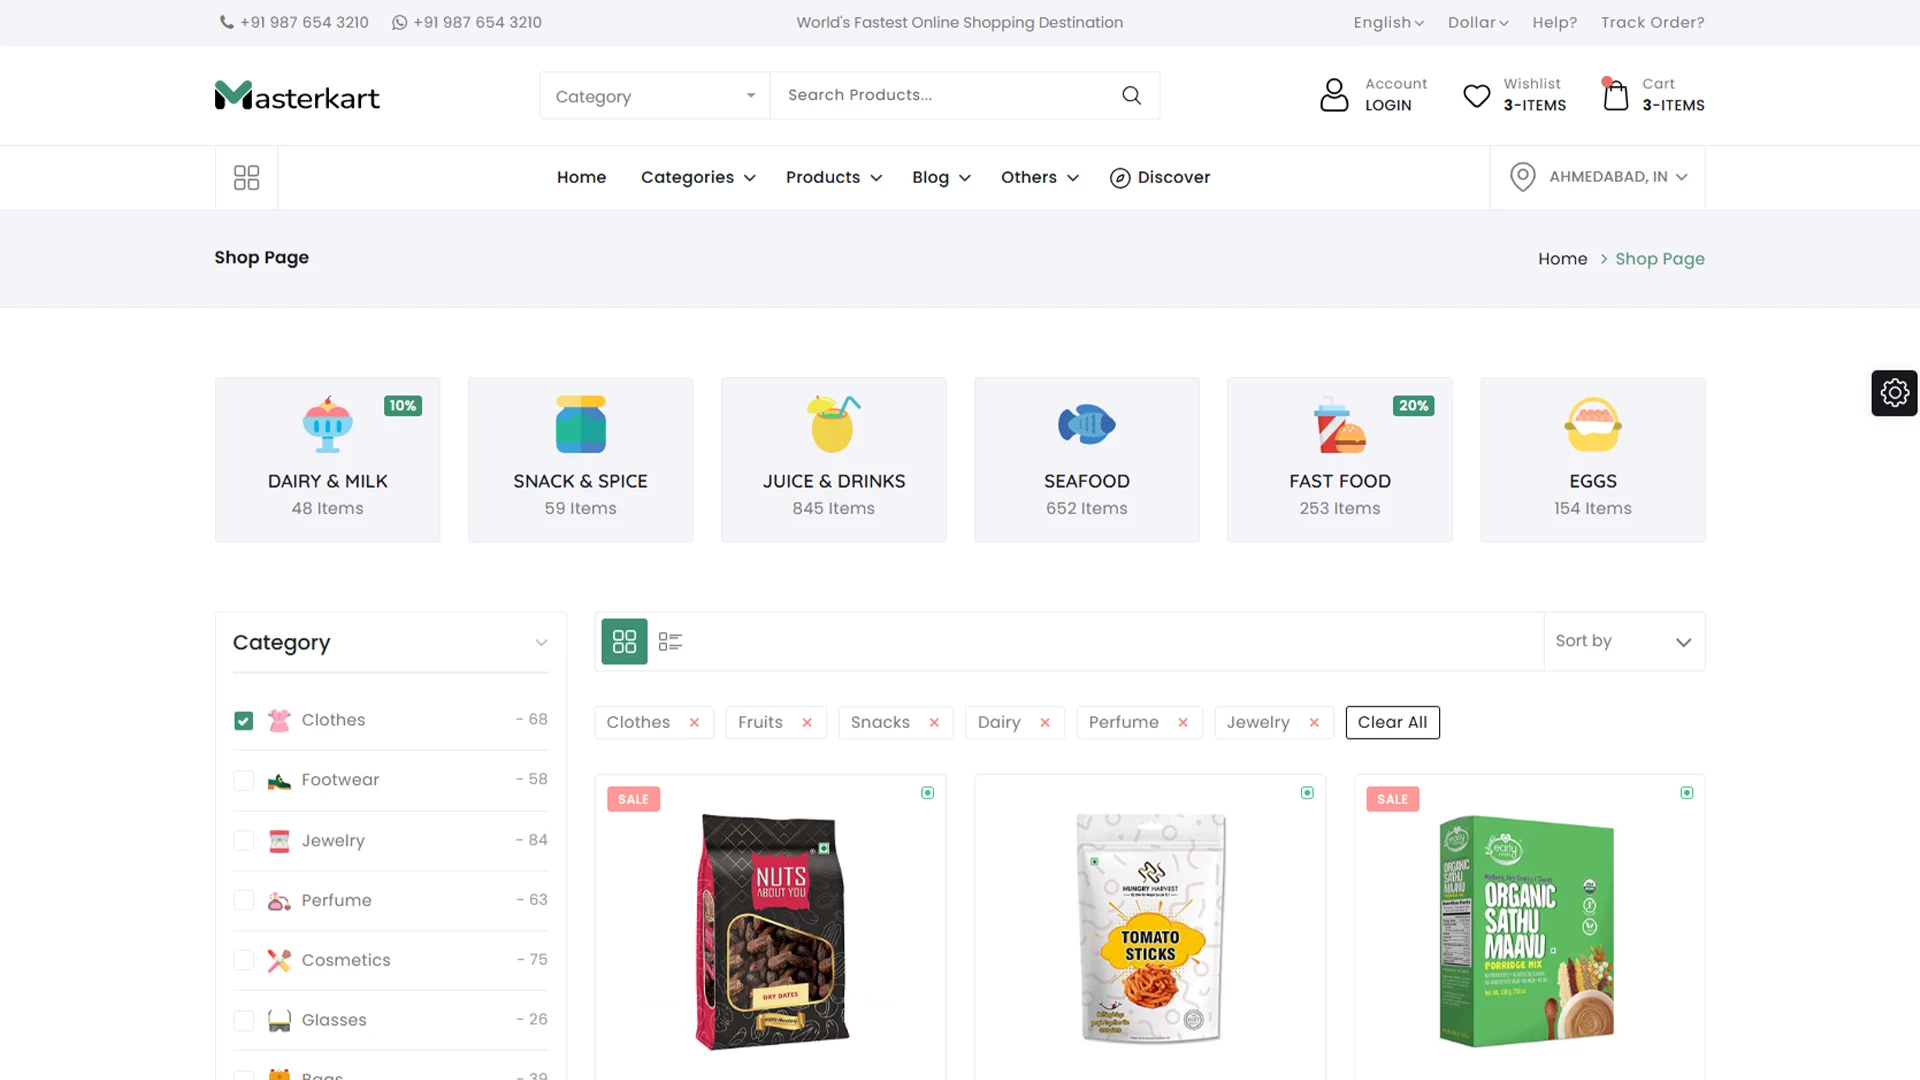
Task: Open Seafood category card
Action: tap(1086, 460)
